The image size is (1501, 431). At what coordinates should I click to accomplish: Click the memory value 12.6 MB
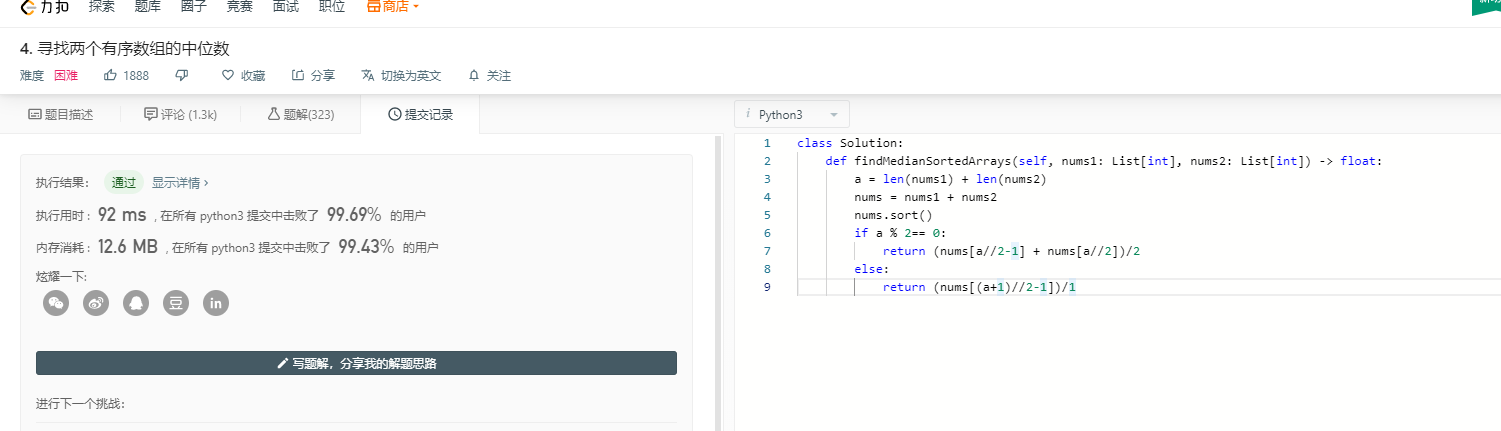pos(129,247)
